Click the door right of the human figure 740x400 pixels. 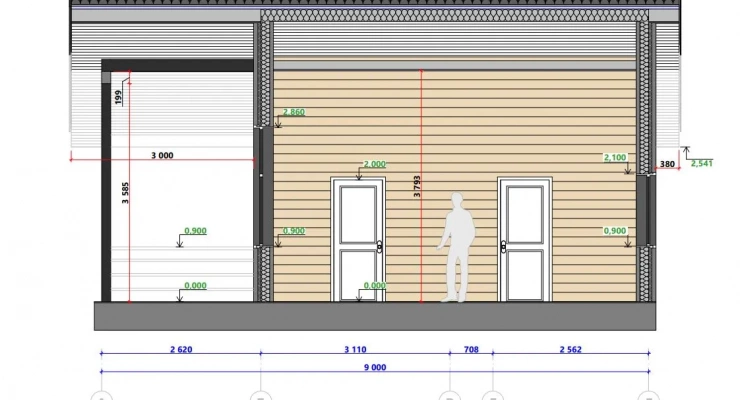525,240
